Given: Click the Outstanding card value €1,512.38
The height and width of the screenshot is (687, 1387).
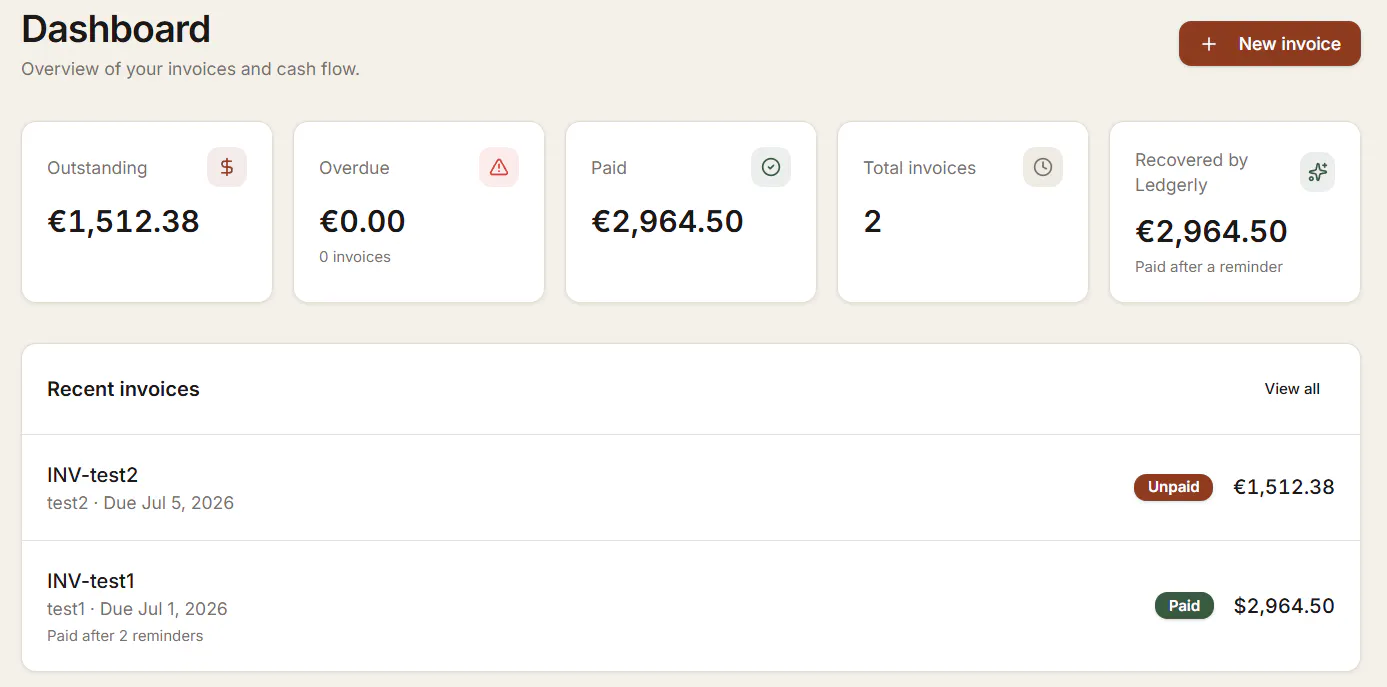Looking at the screenshot, I should click(x=123, y=221).
